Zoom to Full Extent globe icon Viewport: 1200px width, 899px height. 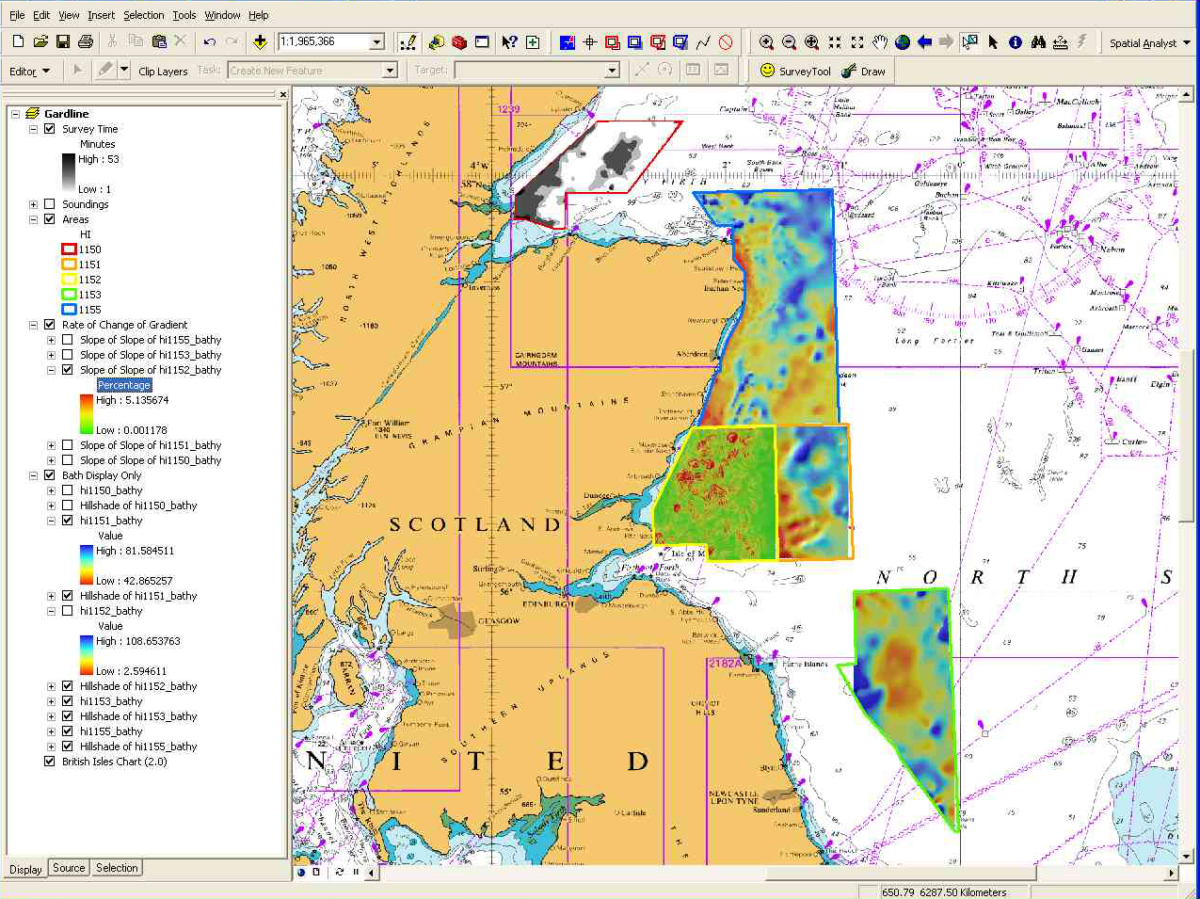coord(903,42)
